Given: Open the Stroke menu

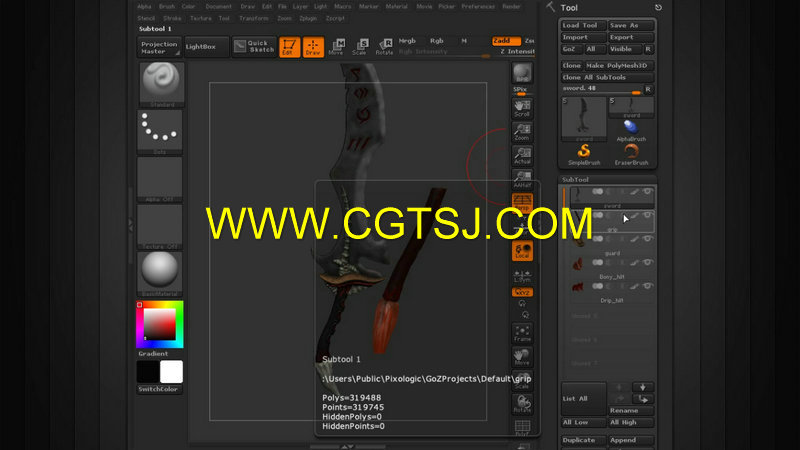Looking at the screenshot, I should [172, 18].
